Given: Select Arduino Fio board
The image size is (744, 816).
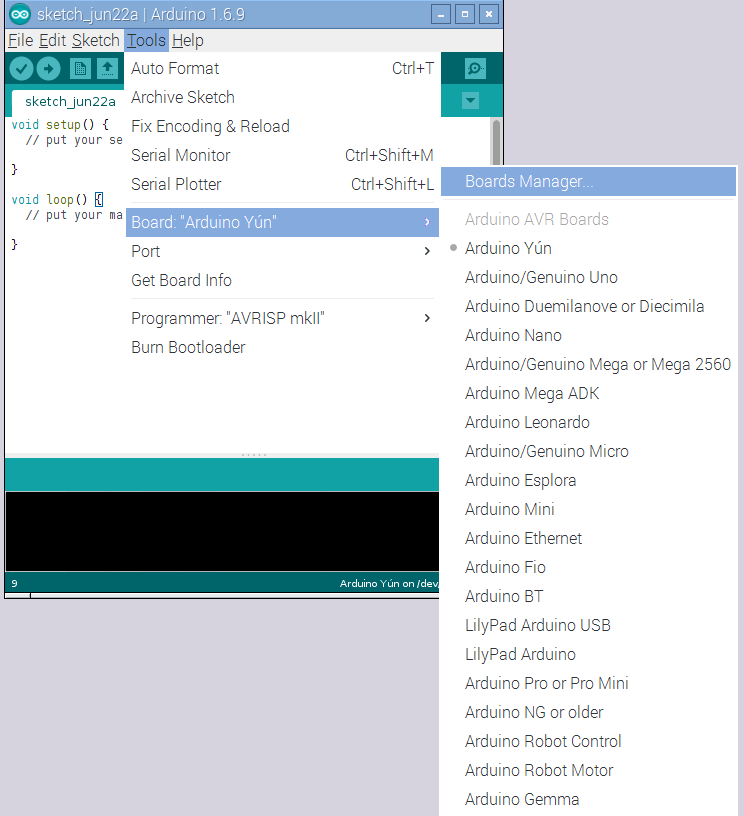Looking at the screenshot, I should click(x=588, y=567).
